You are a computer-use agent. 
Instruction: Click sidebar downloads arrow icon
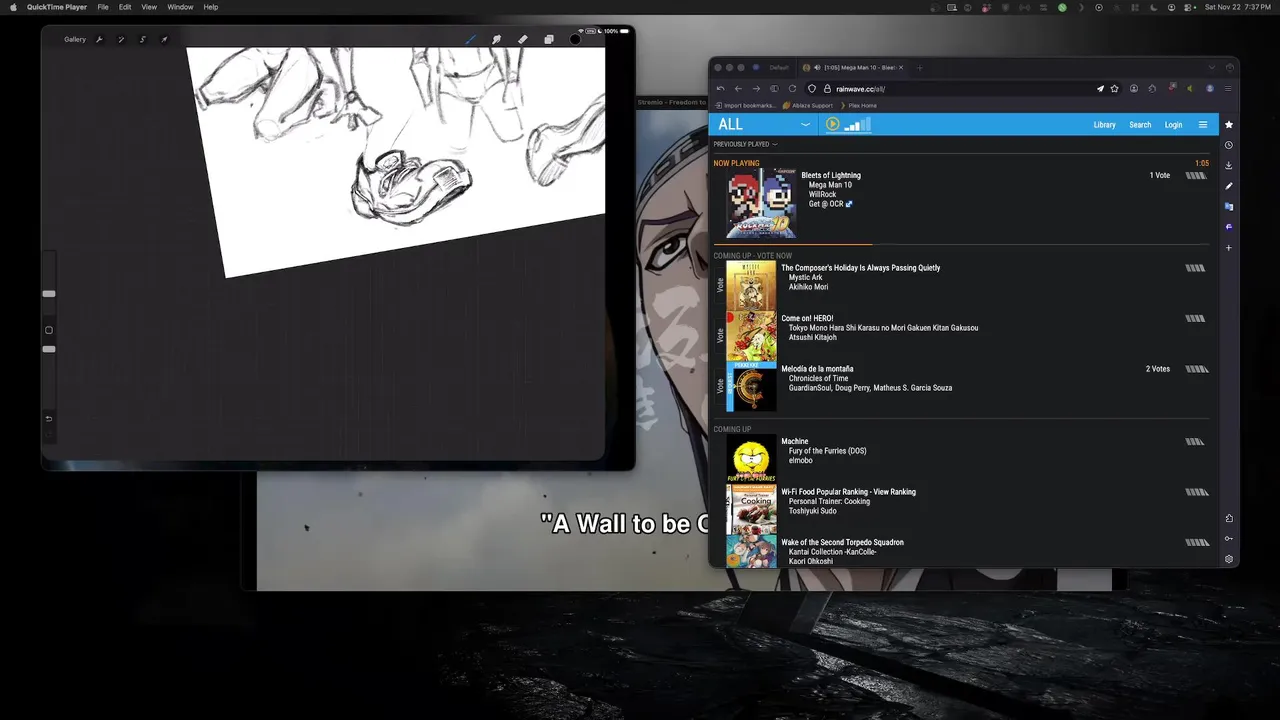[x=1229, y=165]
